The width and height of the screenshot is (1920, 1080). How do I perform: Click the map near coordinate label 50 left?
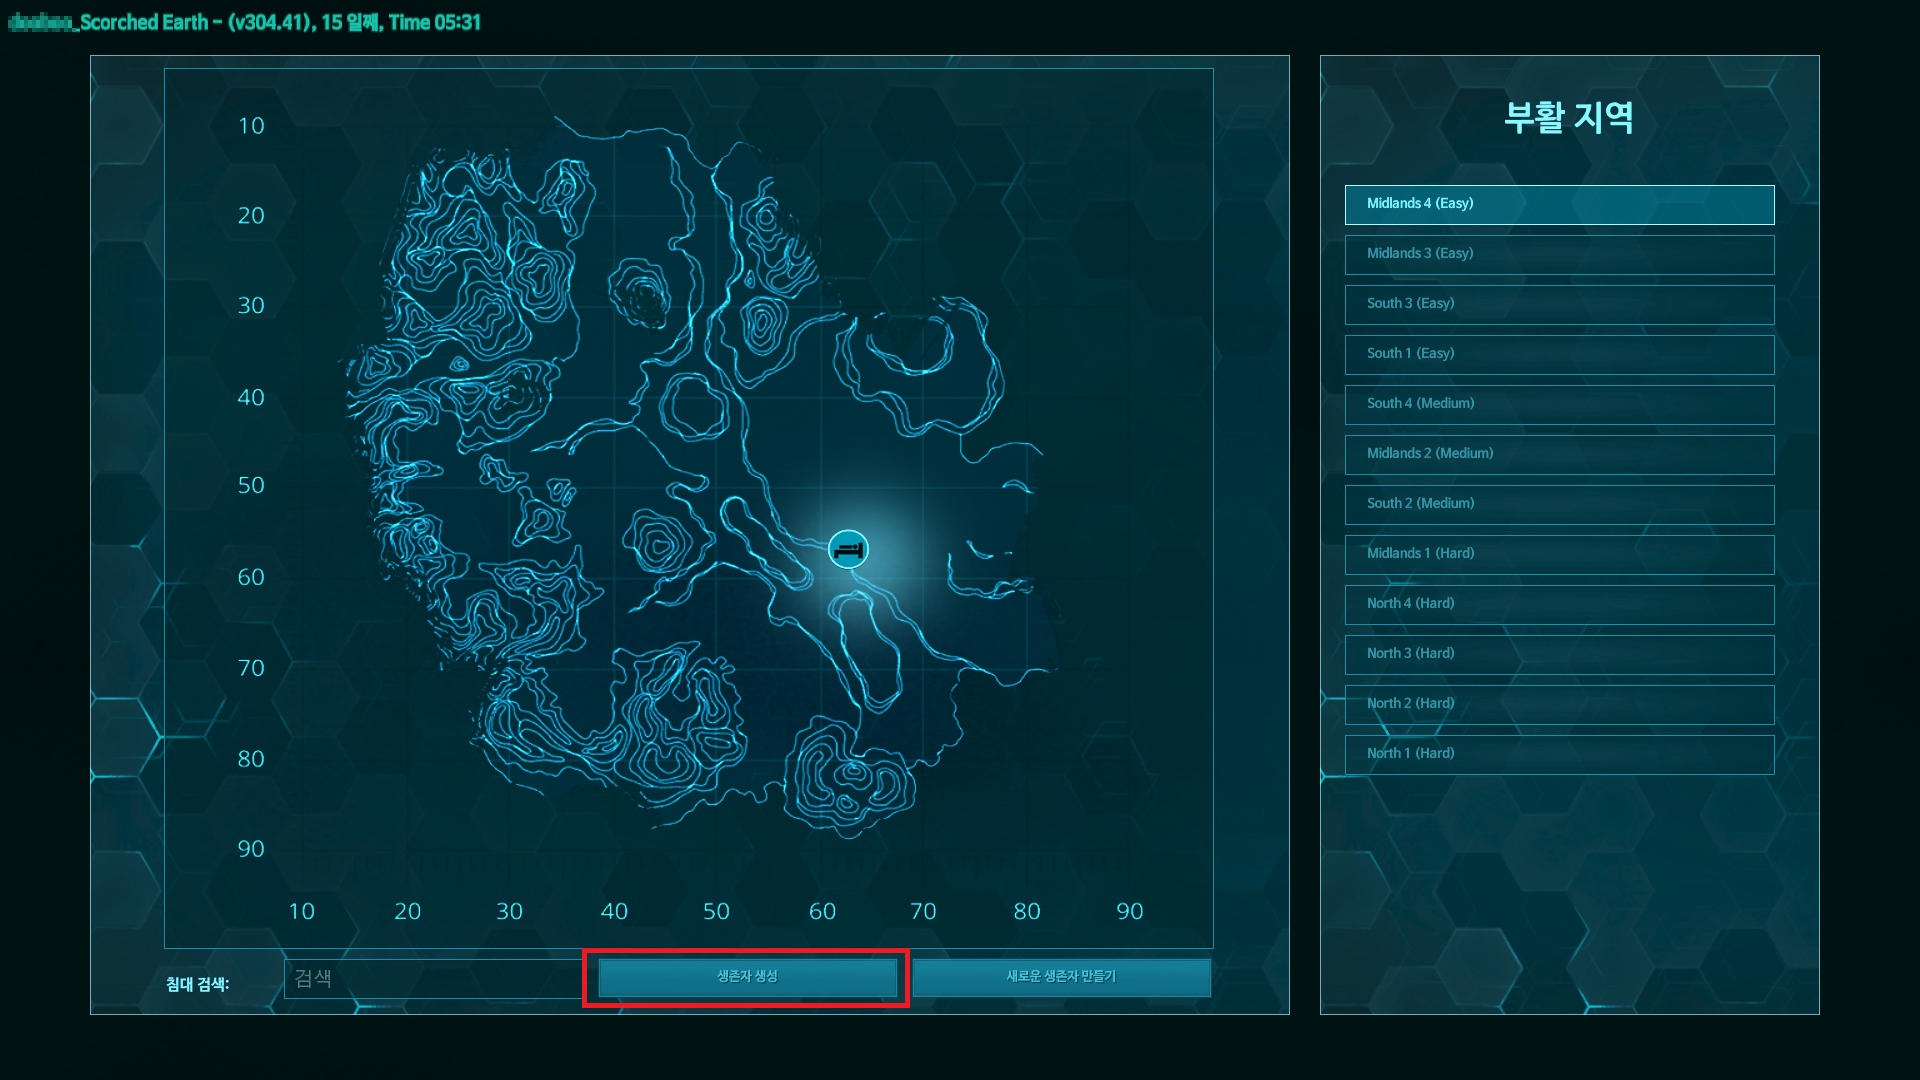251,486
